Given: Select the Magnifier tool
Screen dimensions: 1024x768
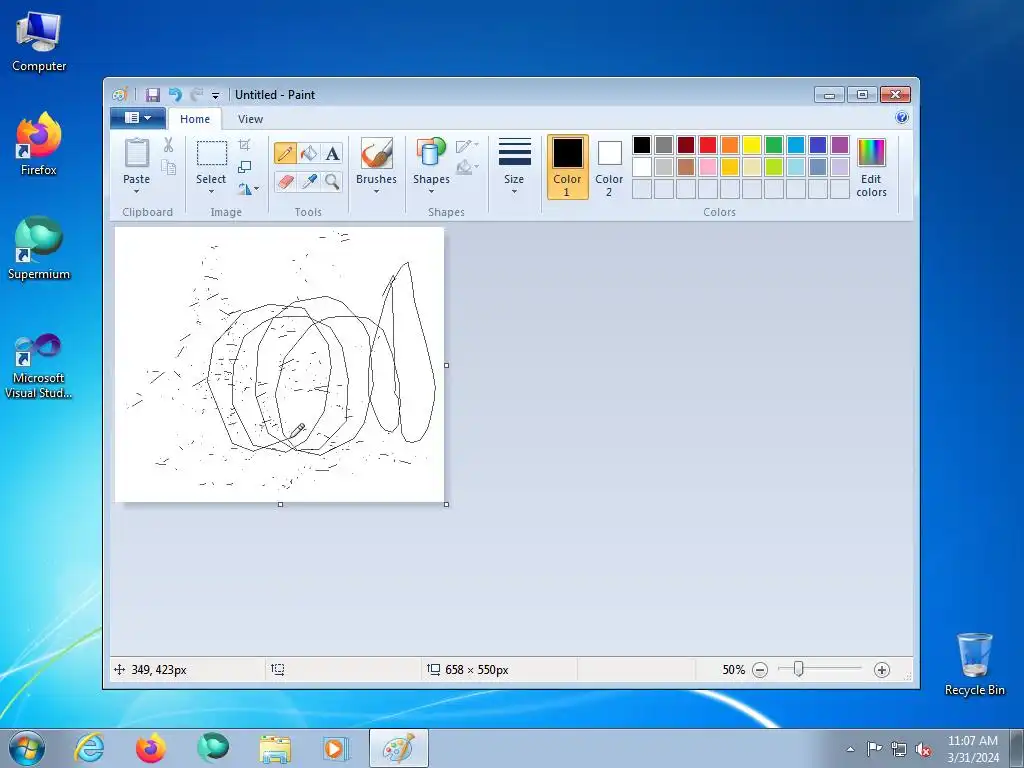Looking at the screenshot, I should point(332,181).
